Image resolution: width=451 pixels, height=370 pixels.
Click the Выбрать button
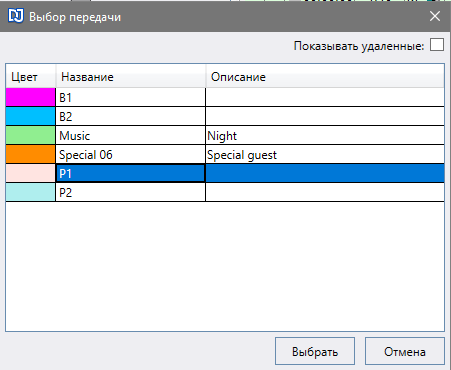click(x=315, y=351)
